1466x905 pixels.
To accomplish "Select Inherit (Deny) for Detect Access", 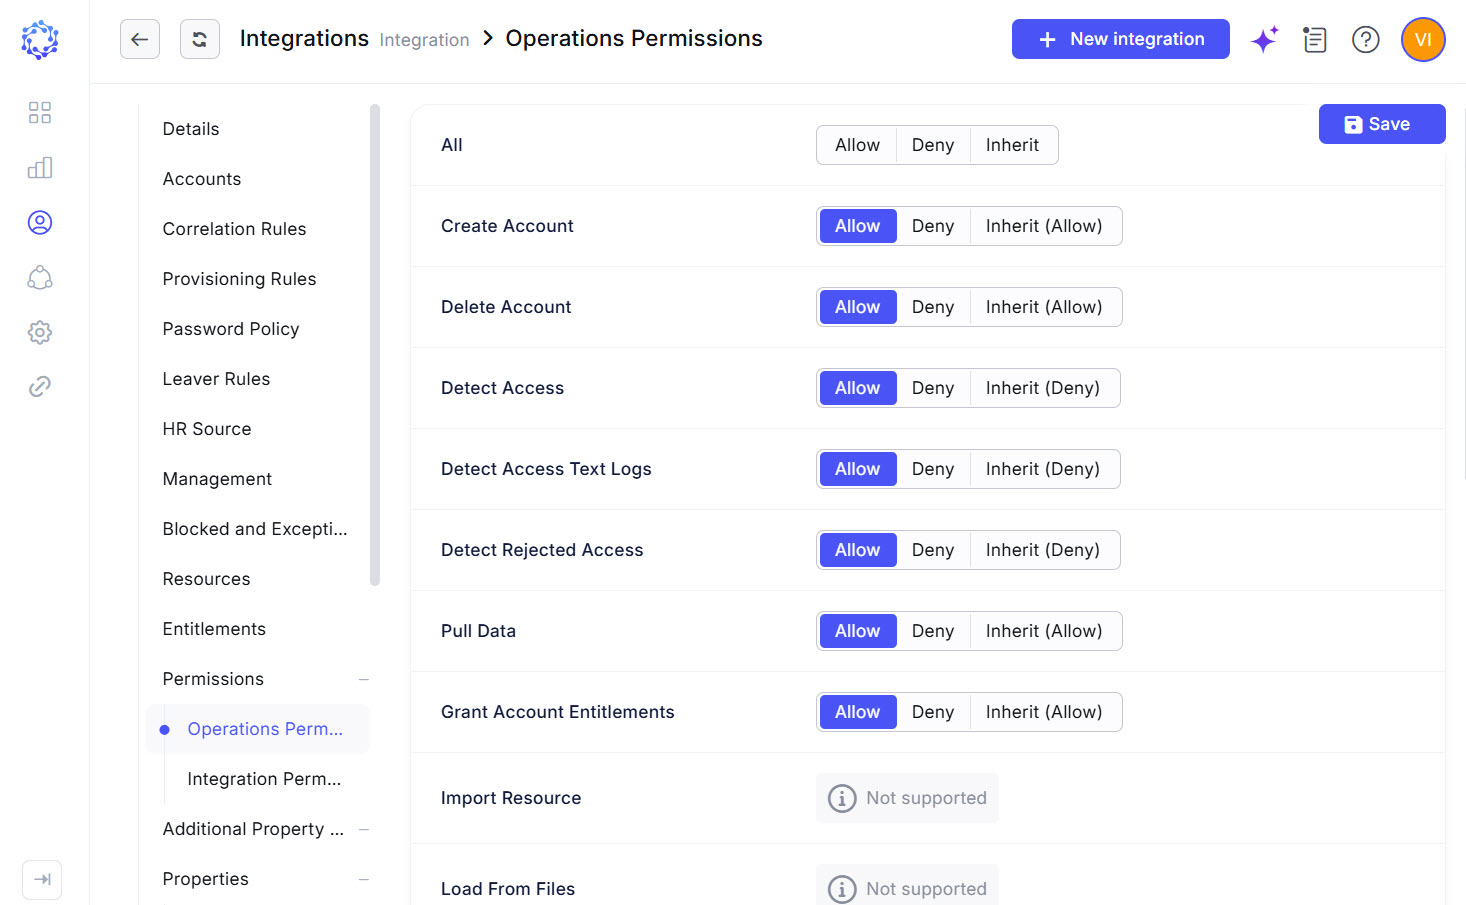I will click(x=1043, y=388).
